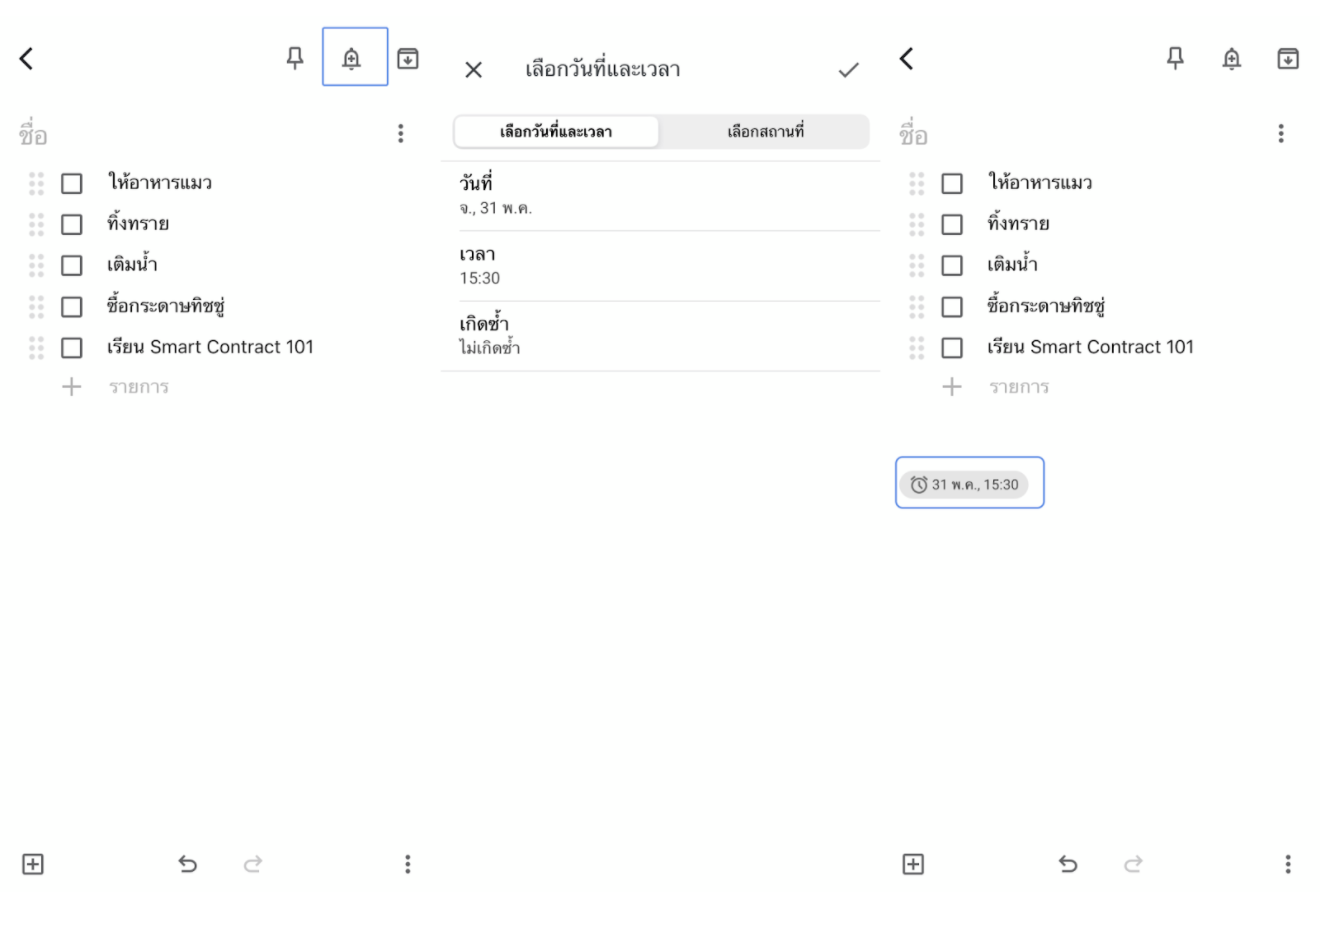Click the 31 พ.ค., 15:30 reminder chip

[x=966, y=485]
